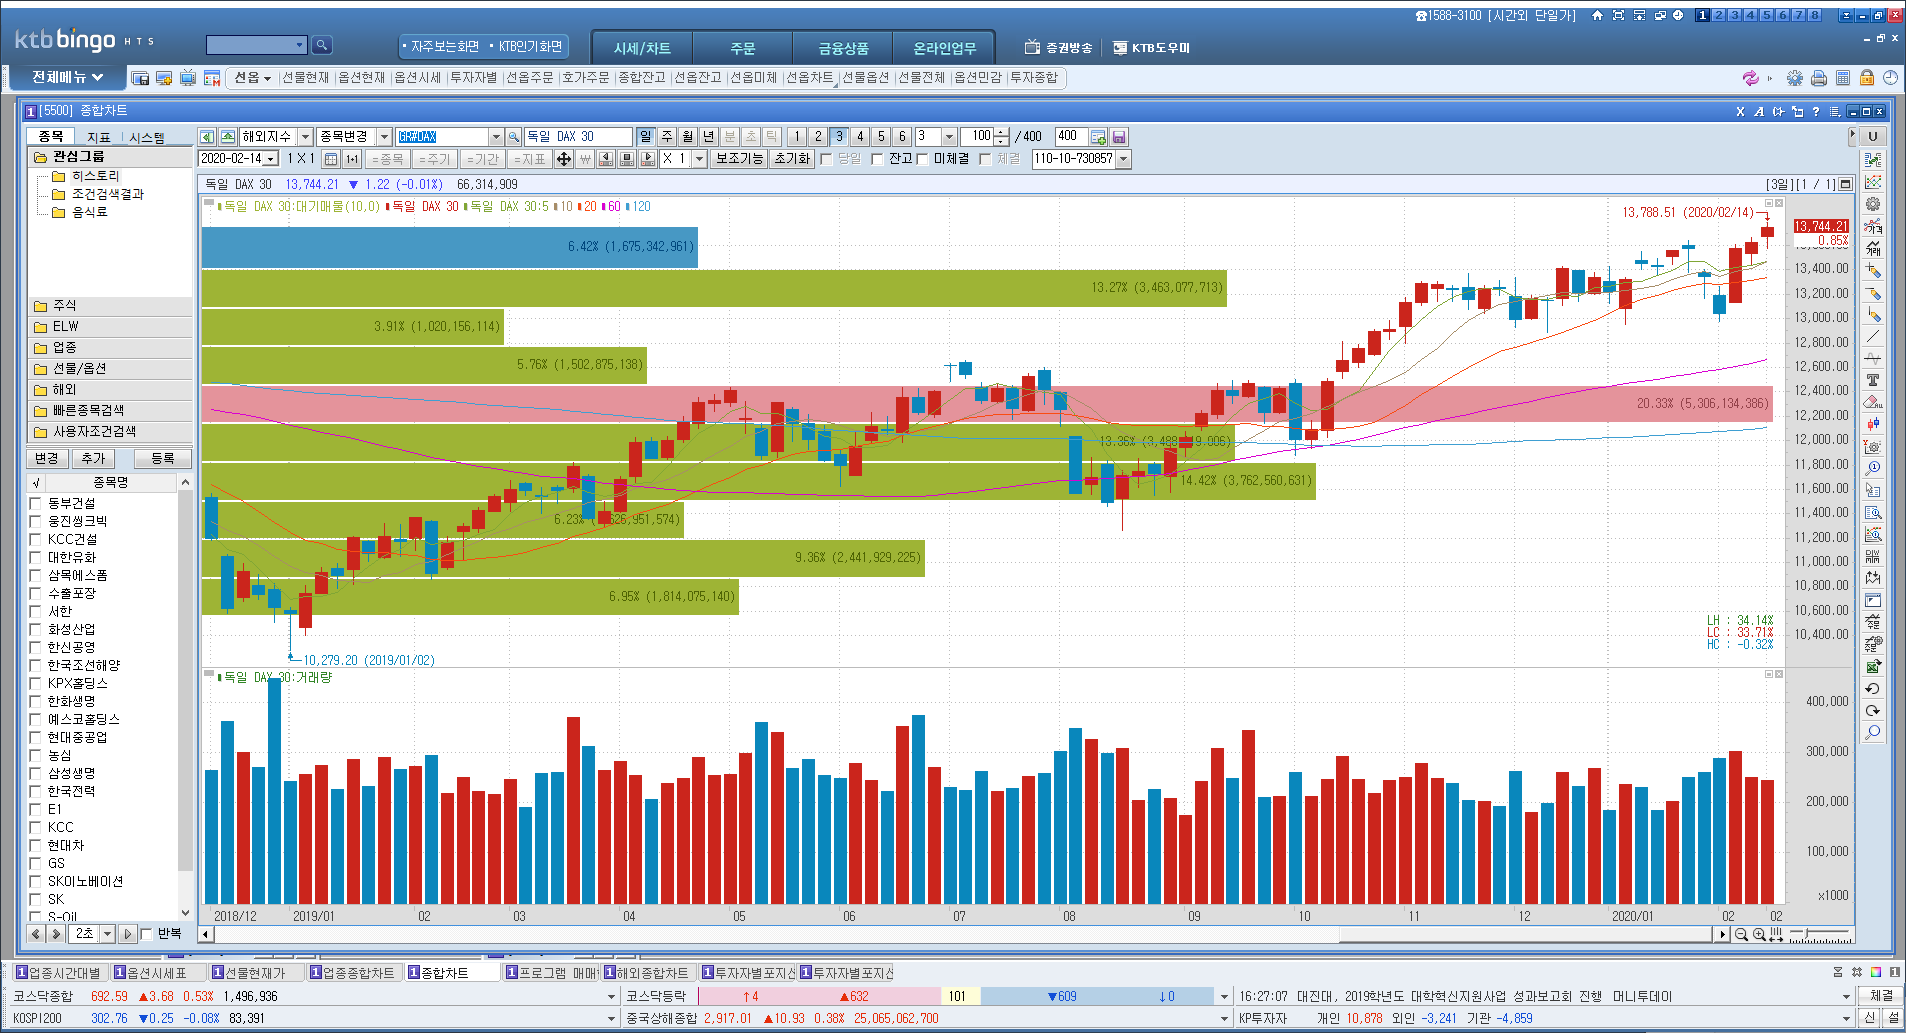
Task: Check the 한국전력 list checkbox
Action: click(x=36, y=791)
